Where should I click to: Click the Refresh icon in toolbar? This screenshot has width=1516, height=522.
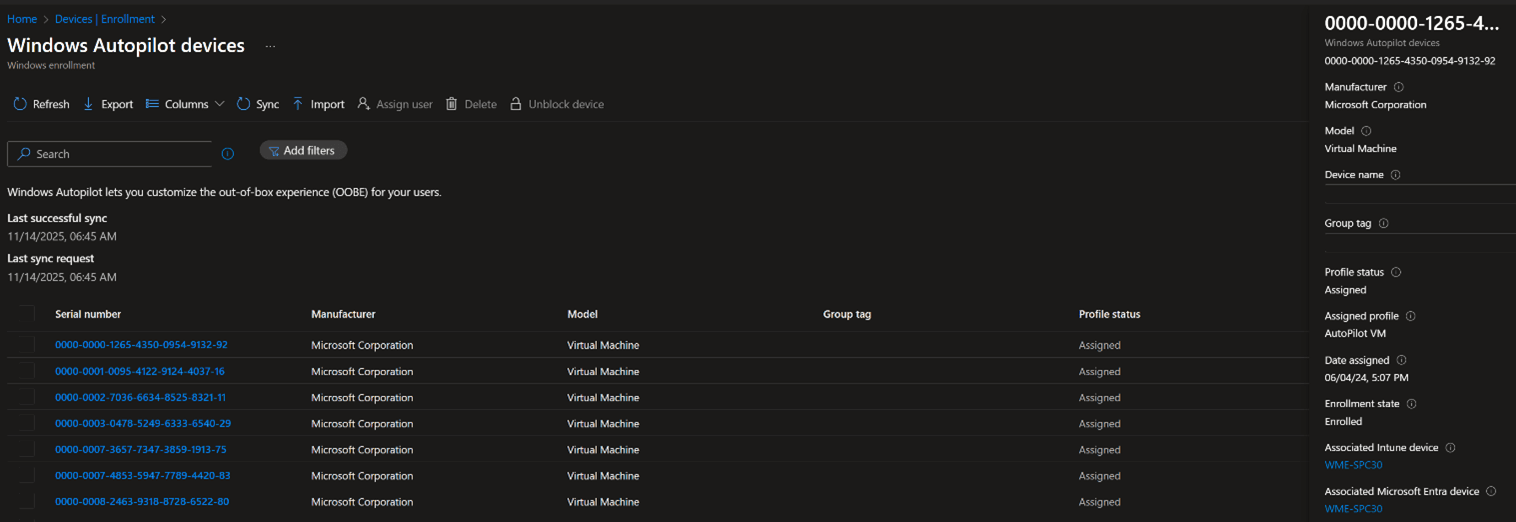pos(20,104)
